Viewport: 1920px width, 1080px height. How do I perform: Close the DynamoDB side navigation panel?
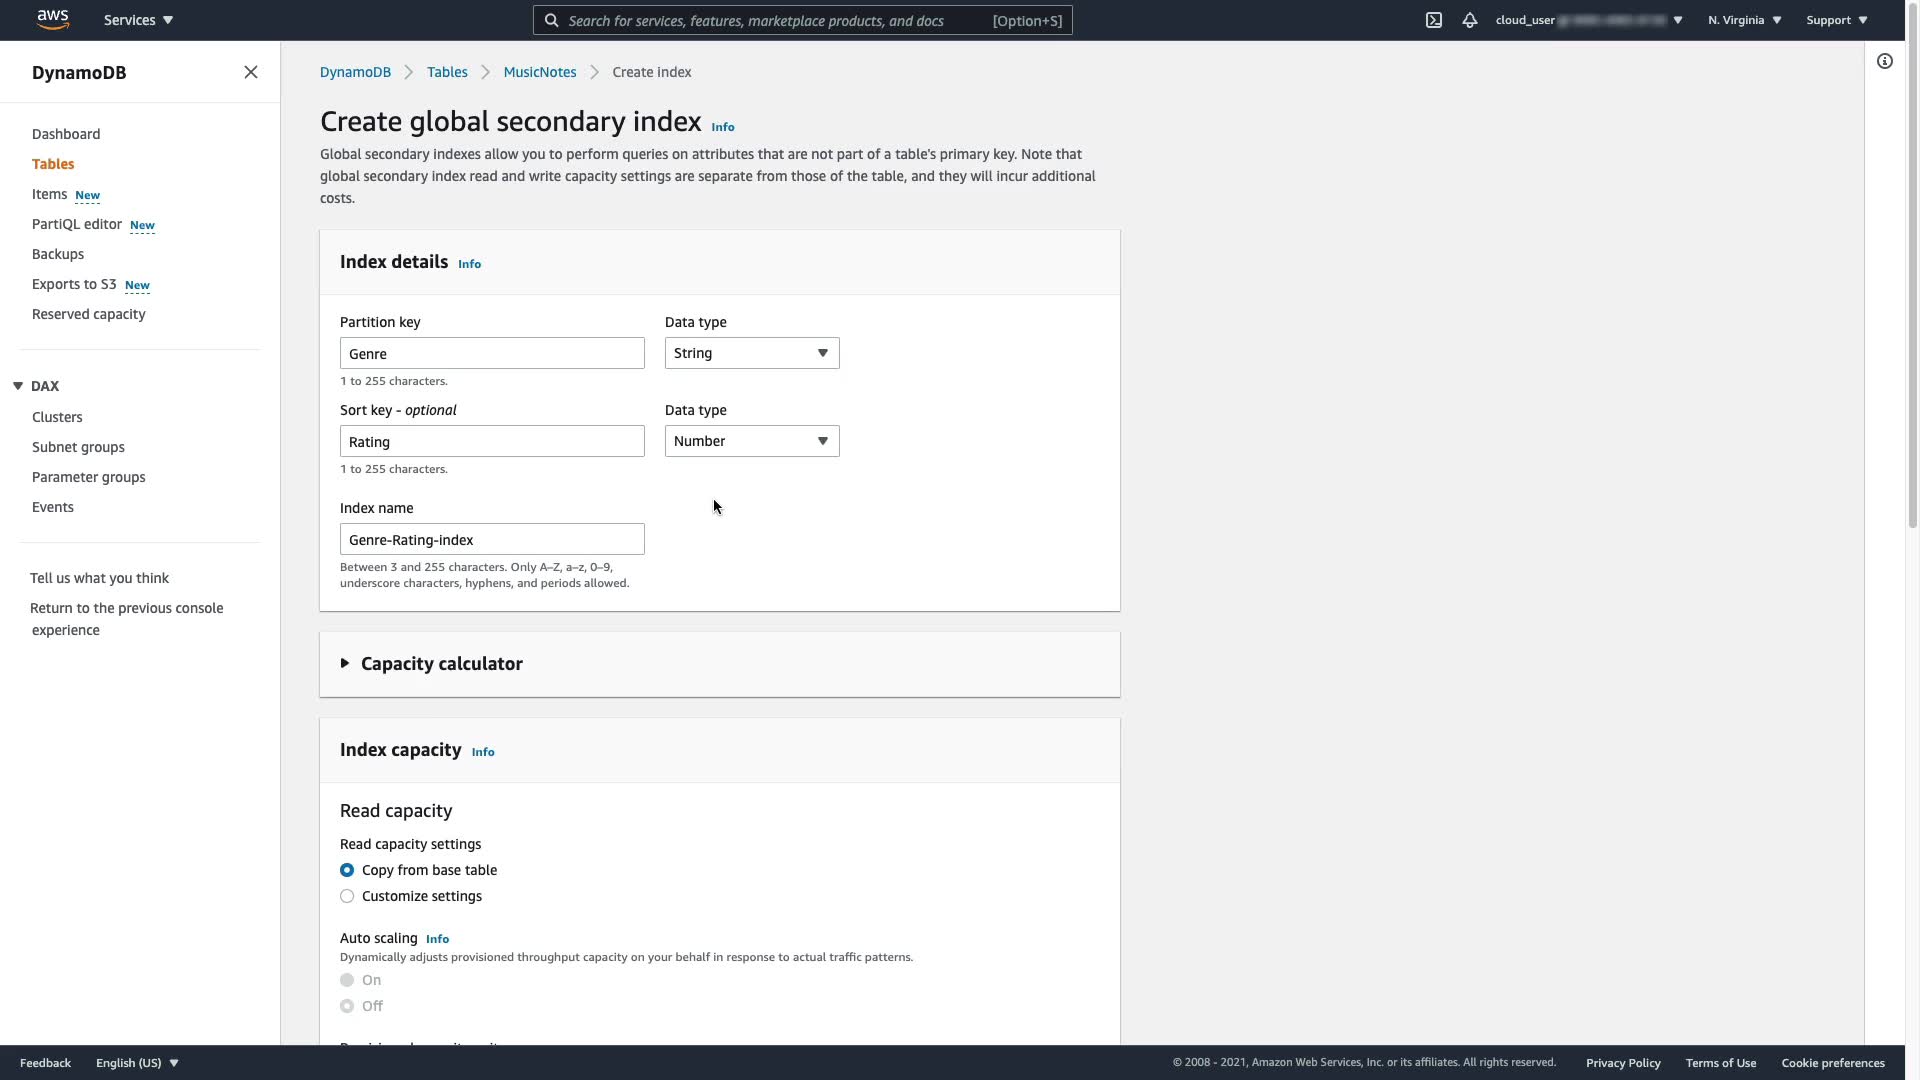(x=251, y=72)
